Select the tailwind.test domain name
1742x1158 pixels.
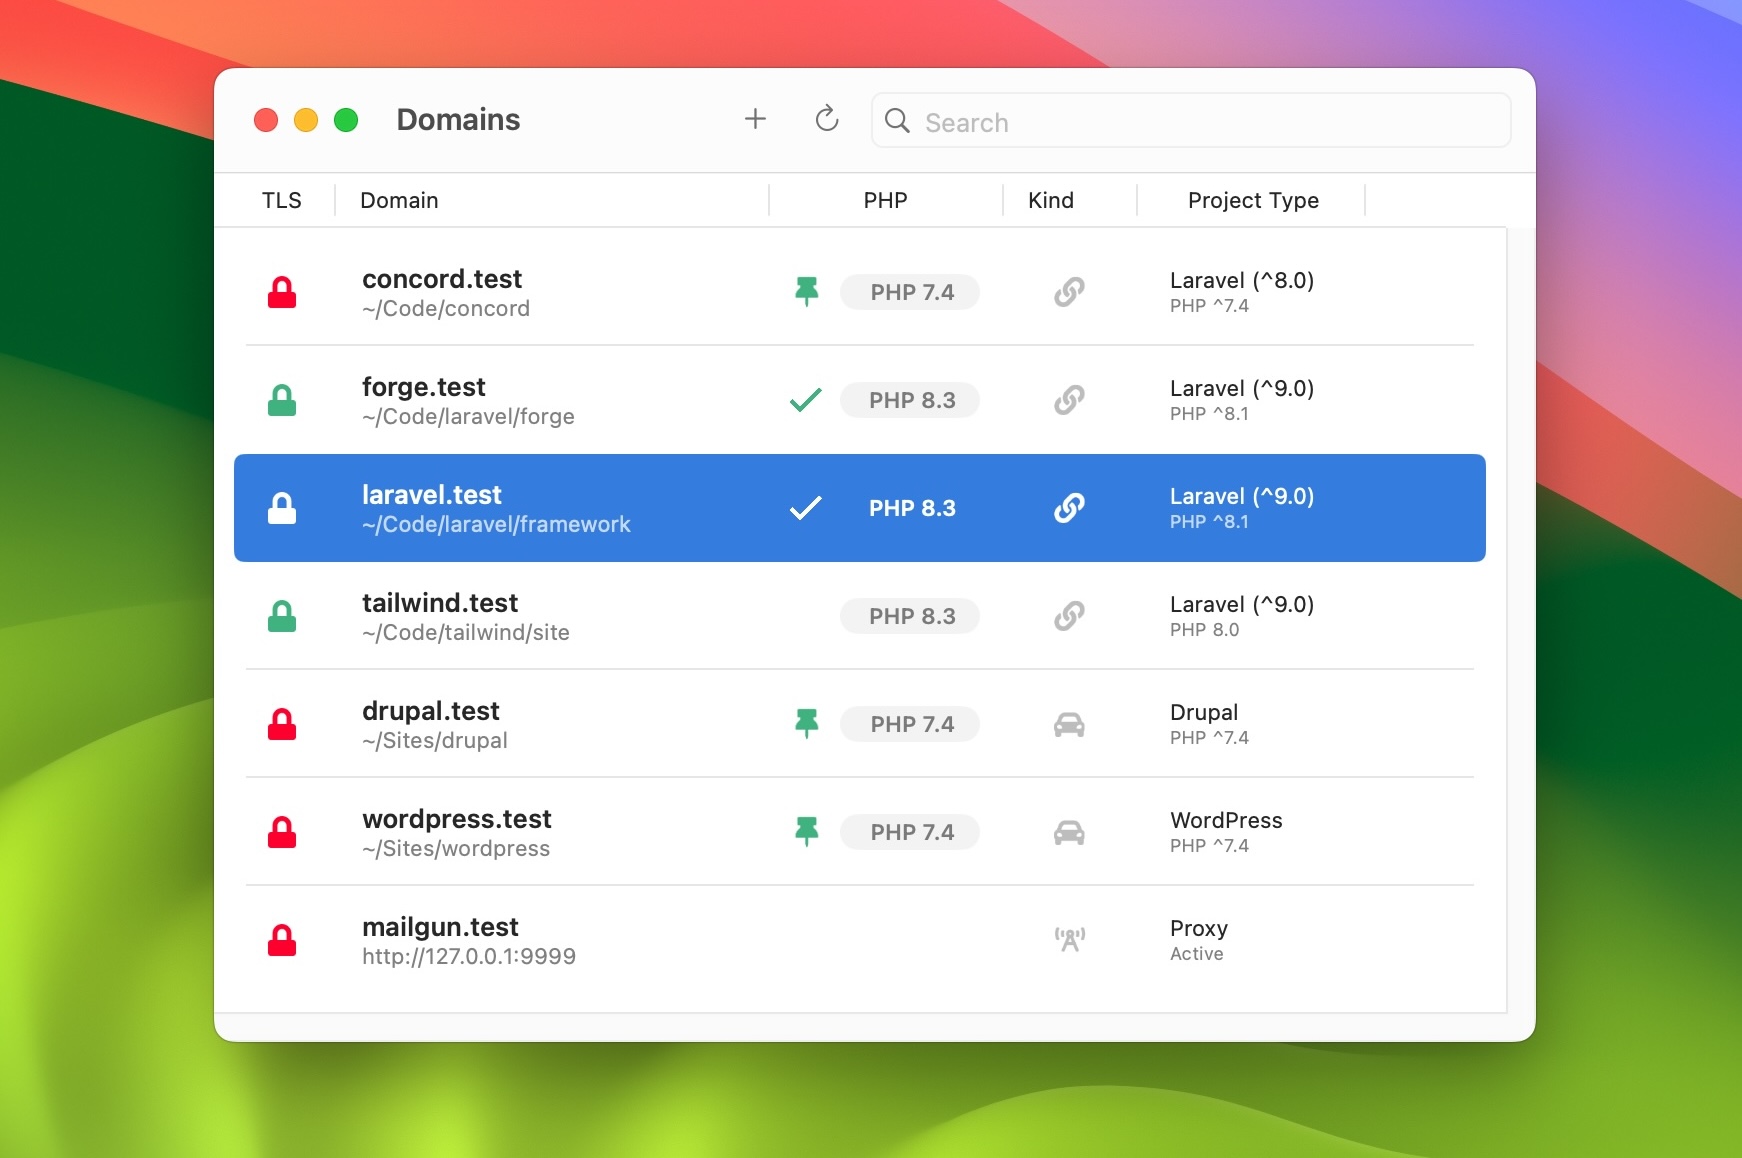click(x=440, y=603)
